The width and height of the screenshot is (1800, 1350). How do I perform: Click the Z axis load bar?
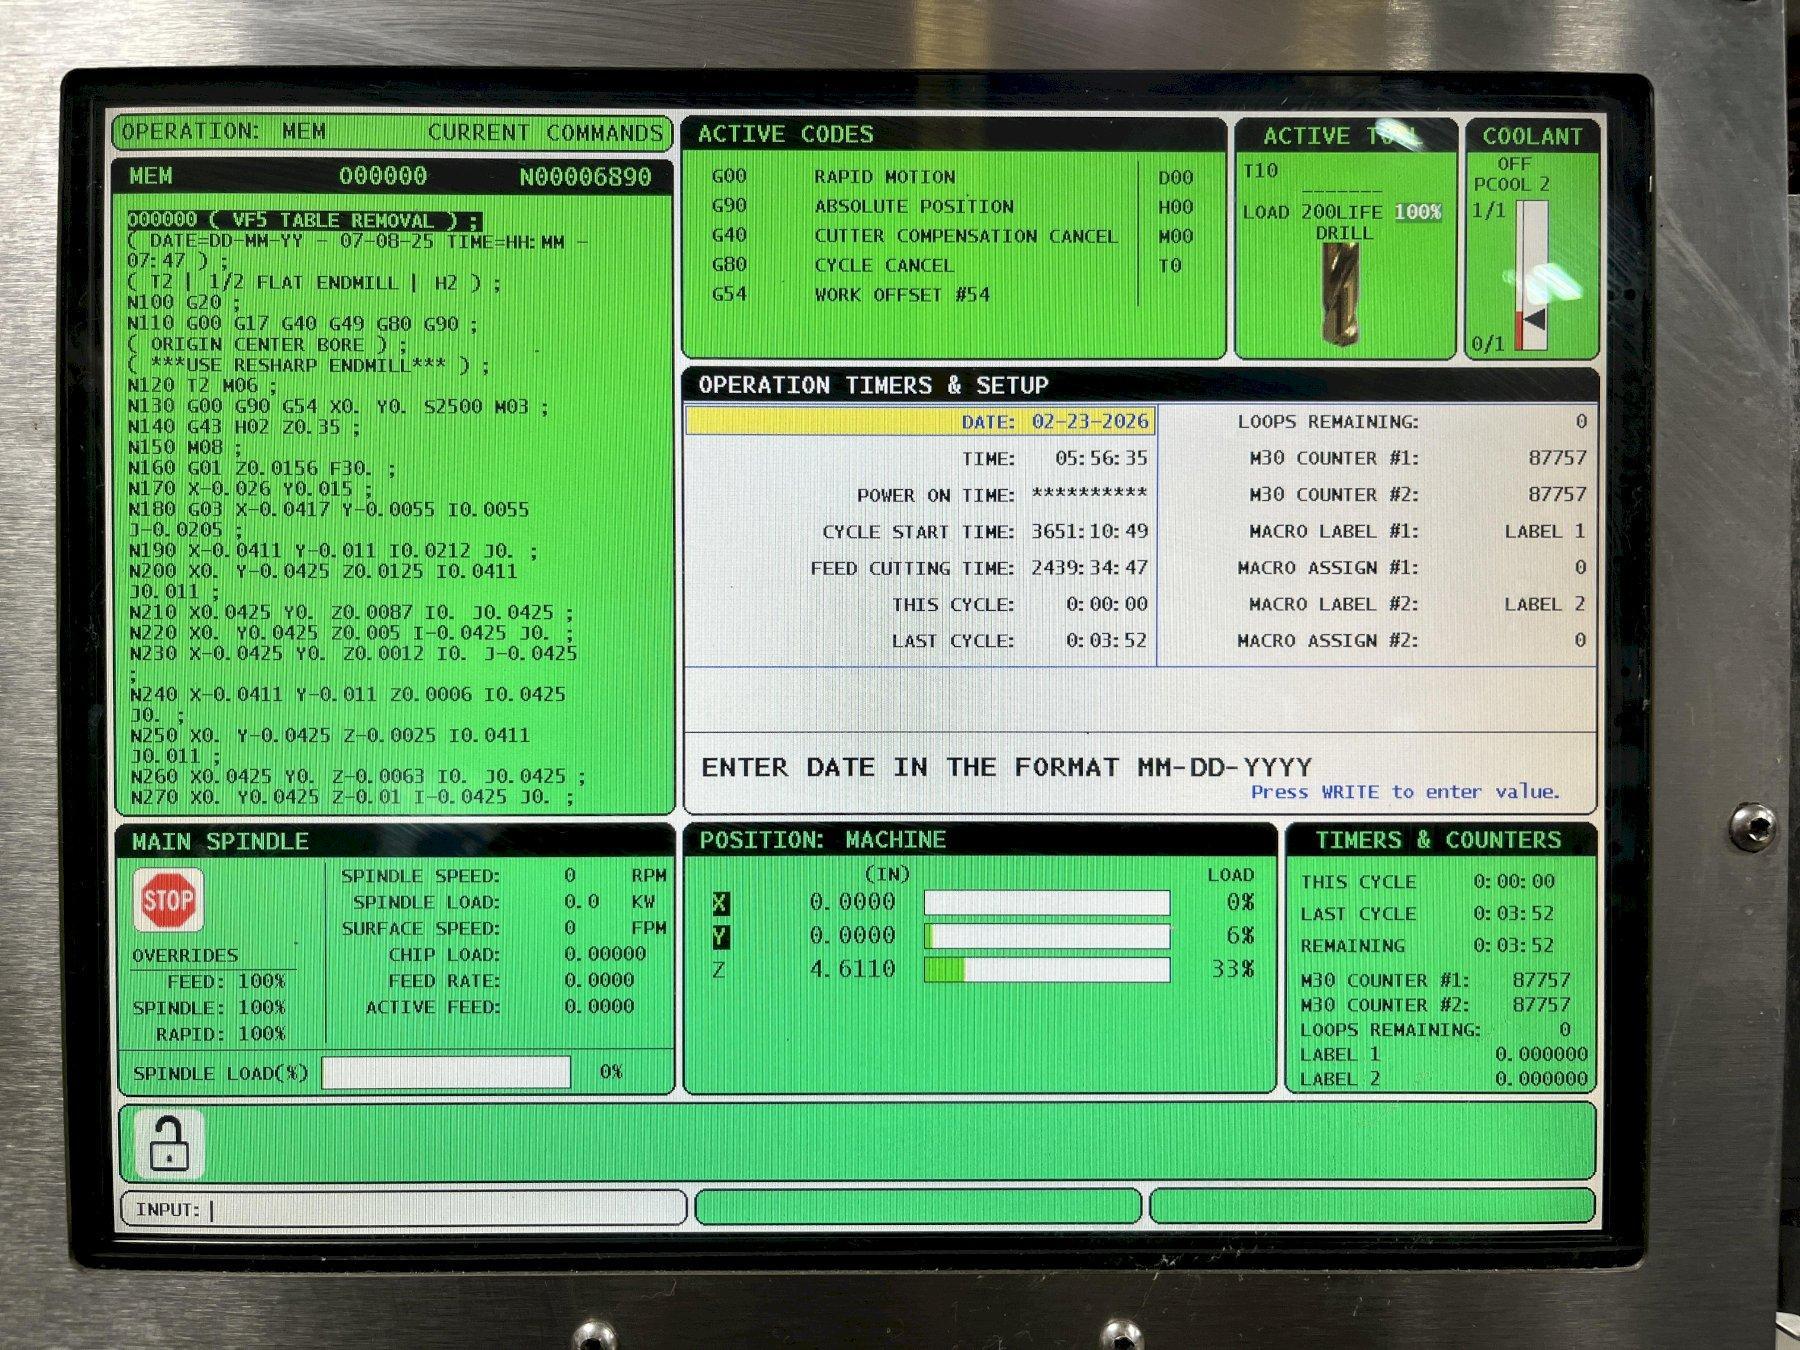tap(1046, 970)
